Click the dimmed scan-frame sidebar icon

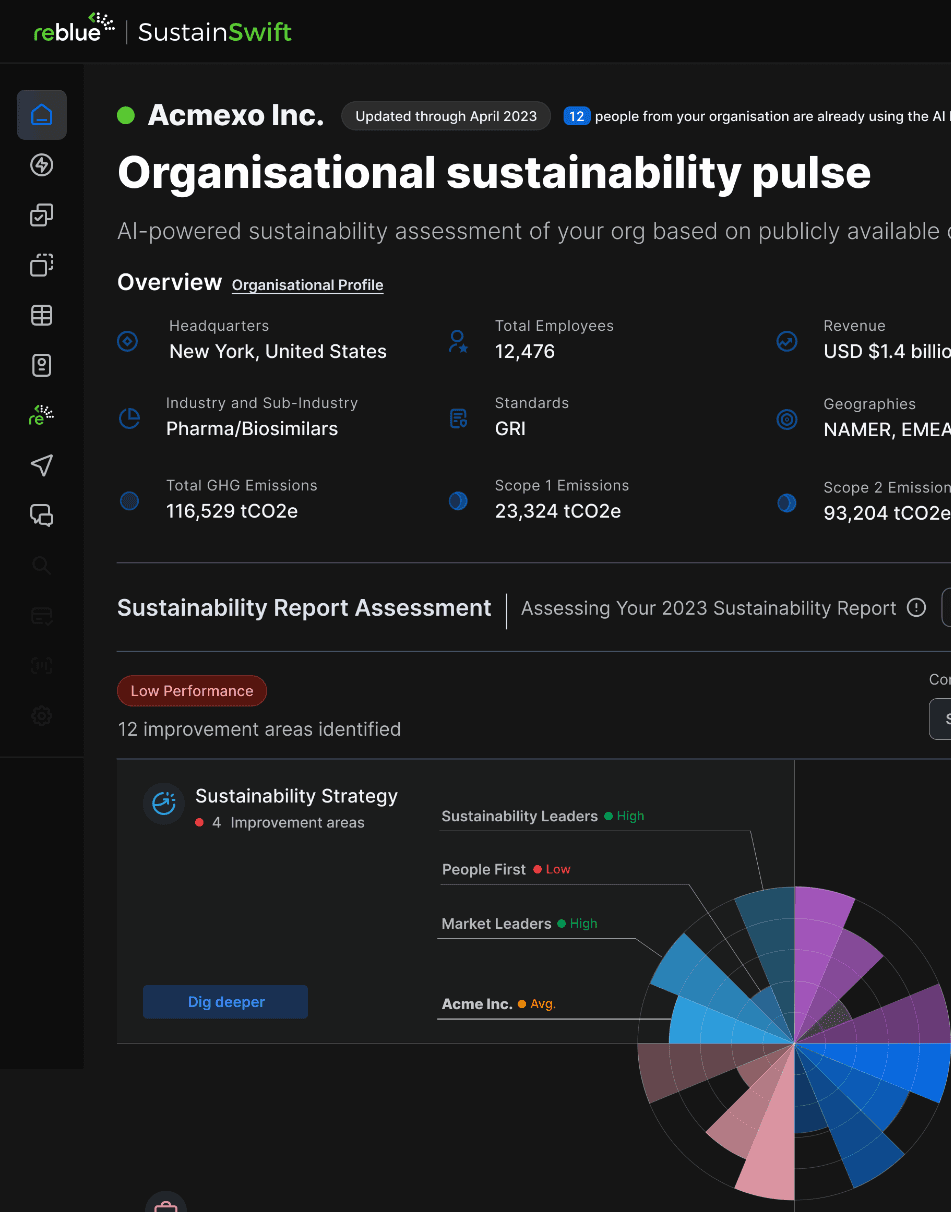[42, 666]
